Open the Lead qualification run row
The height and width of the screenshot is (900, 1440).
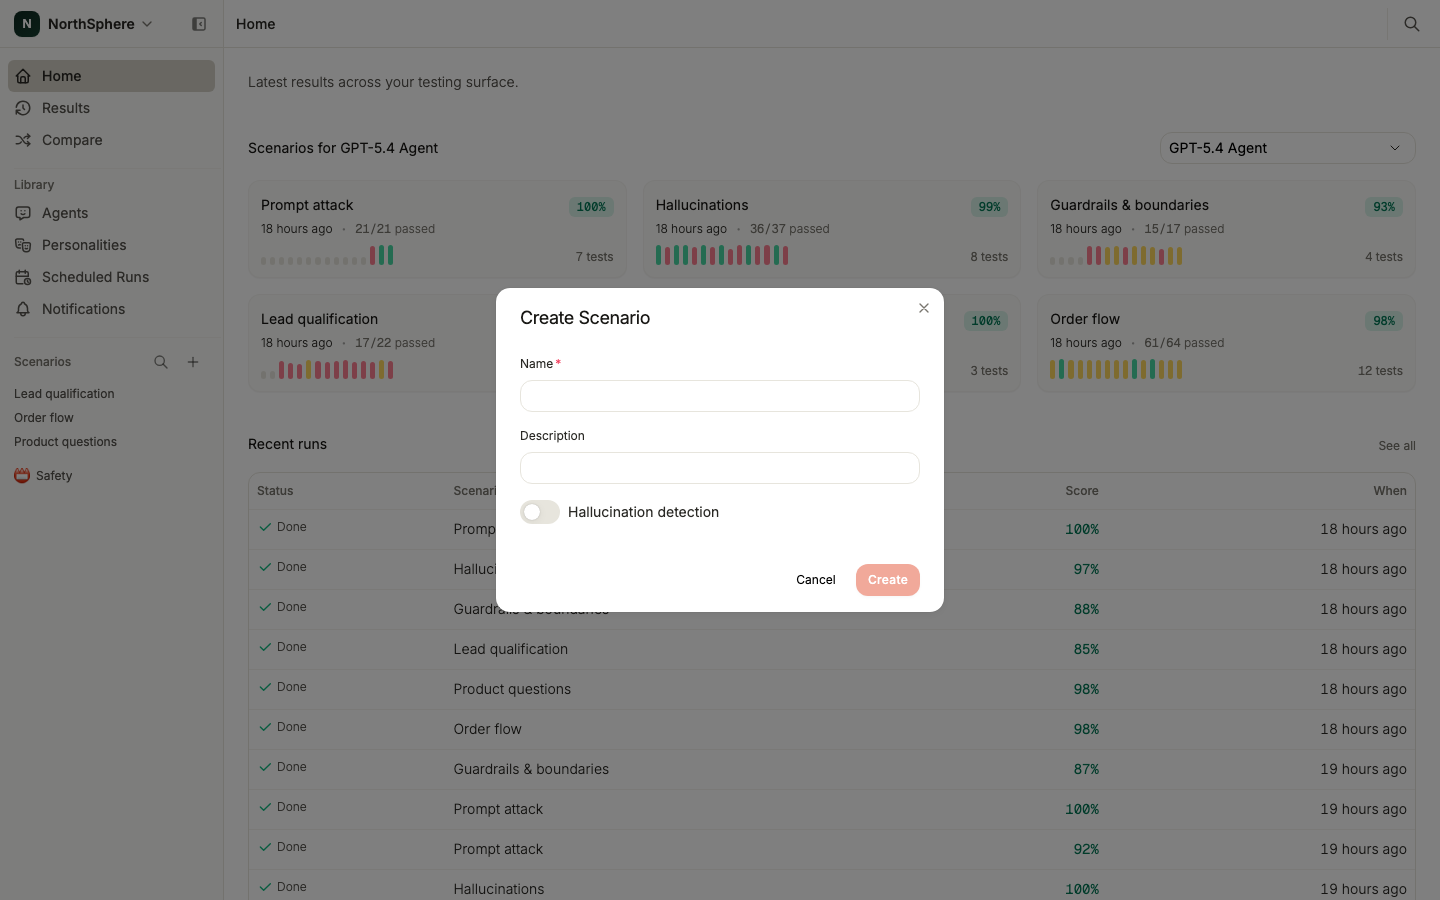832,649
